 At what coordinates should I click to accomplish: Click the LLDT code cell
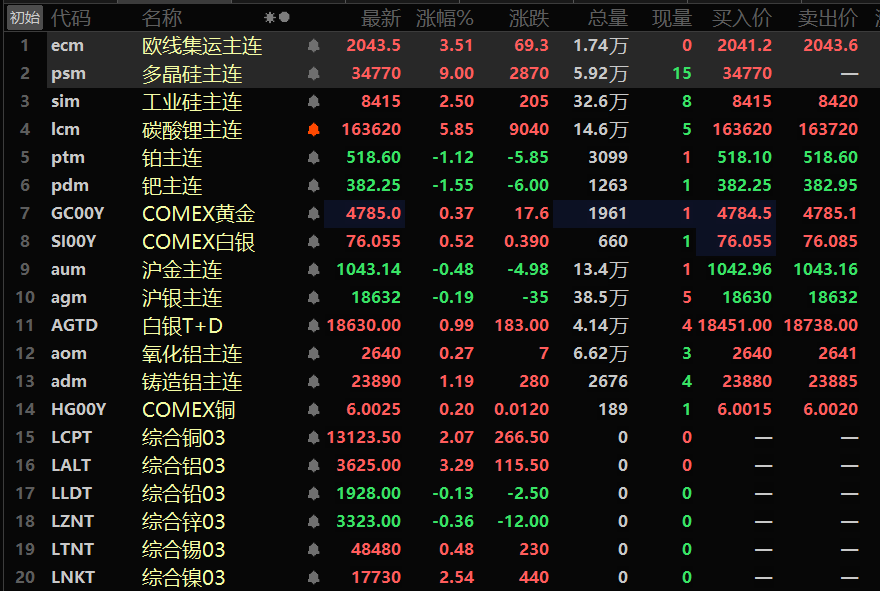pos(71,493)
